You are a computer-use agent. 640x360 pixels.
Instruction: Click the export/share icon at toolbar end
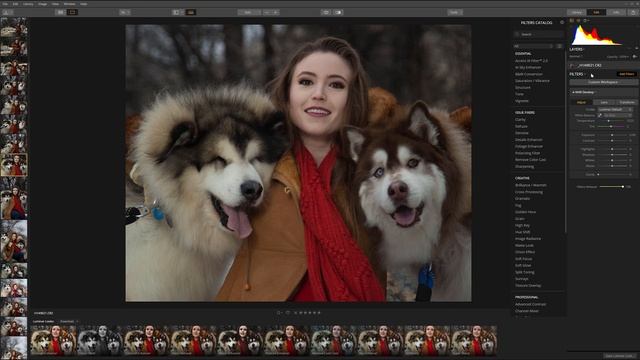(x=633, y=12)
